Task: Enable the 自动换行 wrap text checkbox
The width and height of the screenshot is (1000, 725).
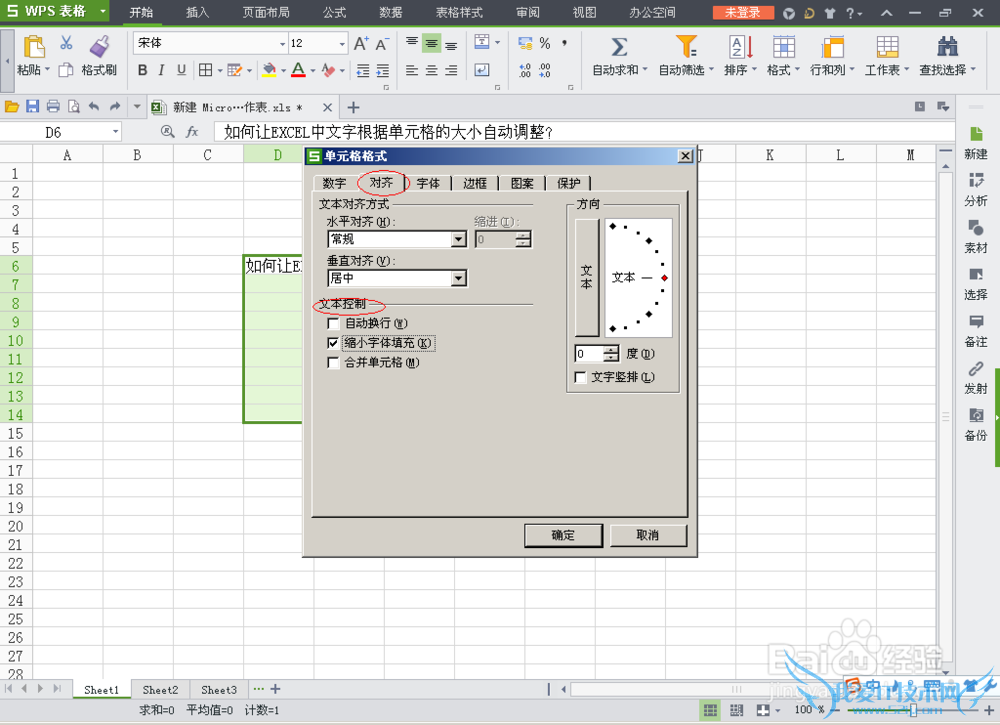Action: coord(334,323)
